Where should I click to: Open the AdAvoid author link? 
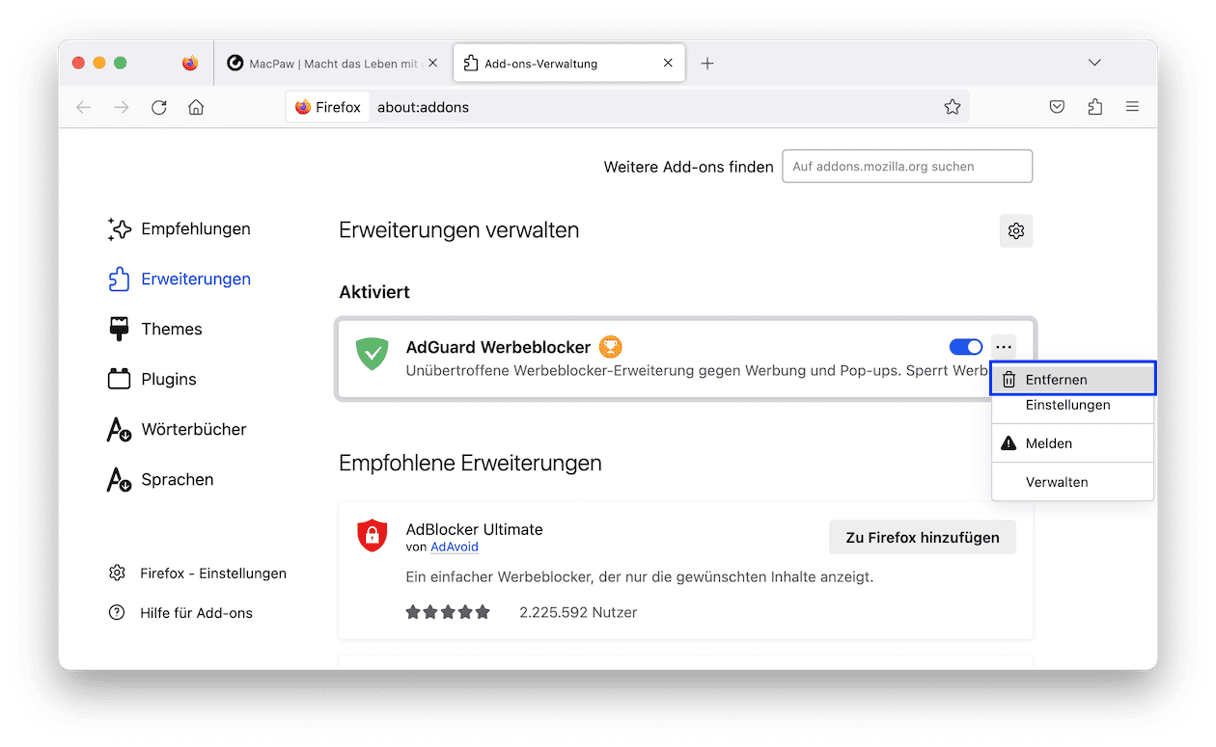click(454, 547)
